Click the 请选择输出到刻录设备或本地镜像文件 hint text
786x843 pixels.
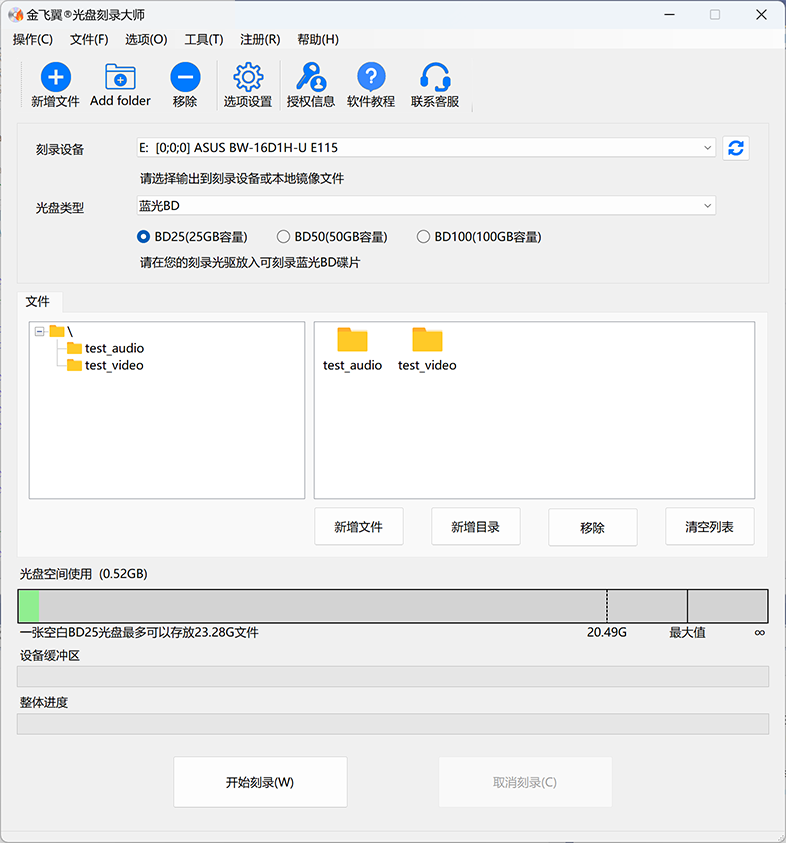pos(242,178)
